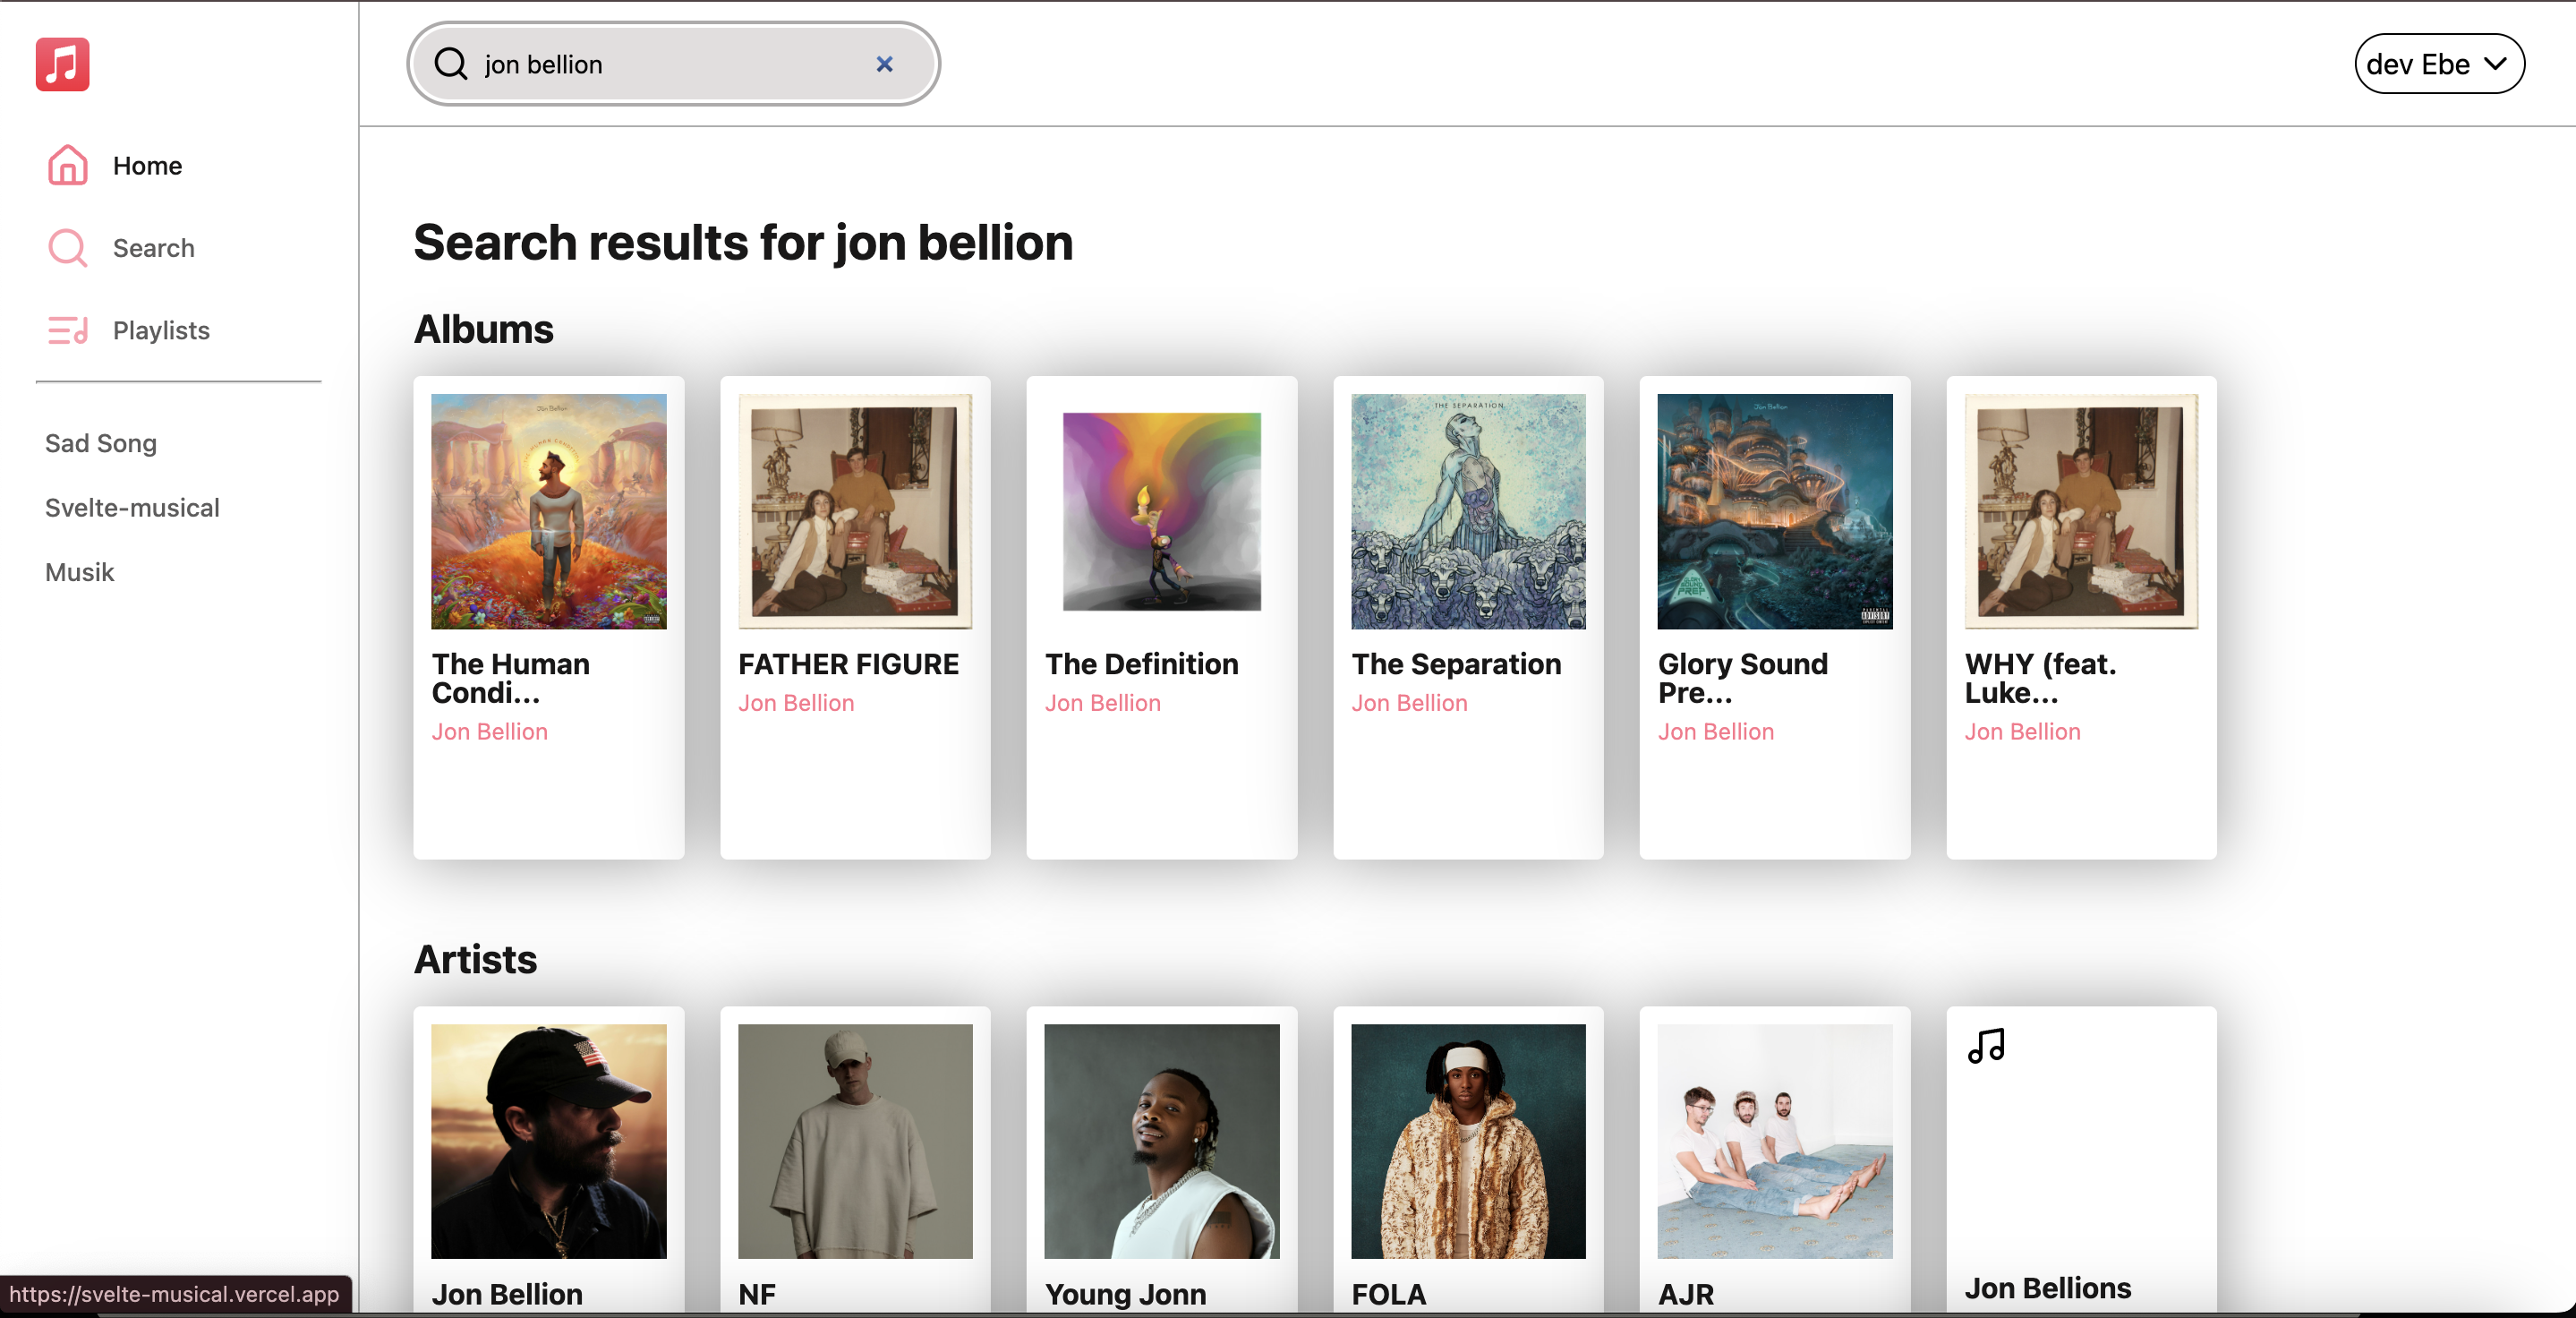
Task: Open the Glory Sound Prep album cover
Action: [x=1774, y=511]
